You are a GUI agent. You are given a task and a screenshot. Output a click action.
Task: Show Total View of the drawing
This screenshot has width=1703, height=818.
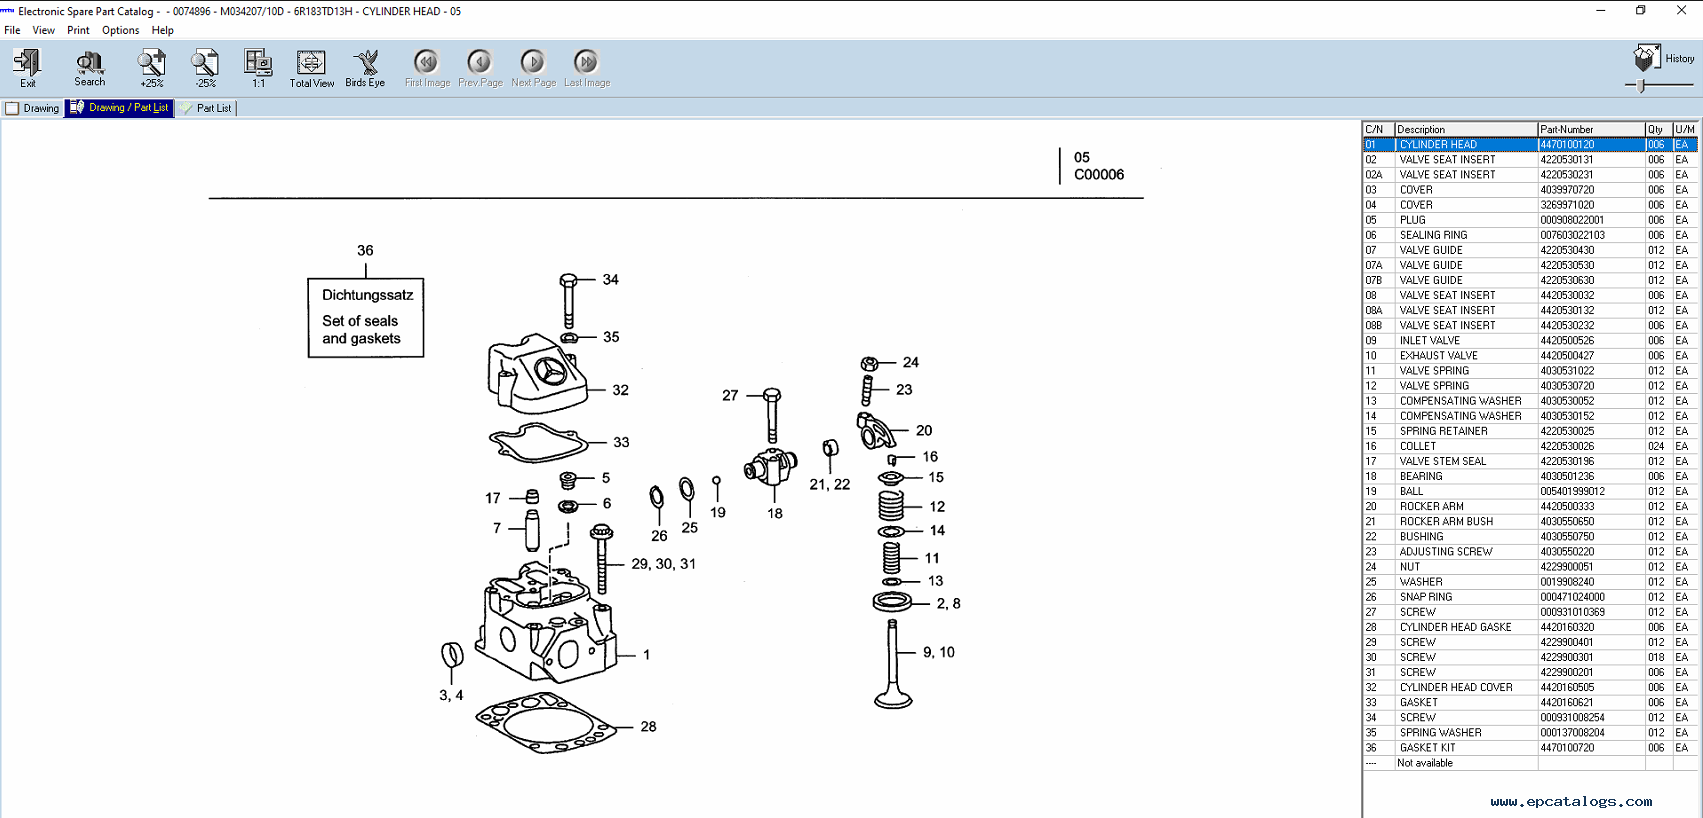(x=311, y=66)
